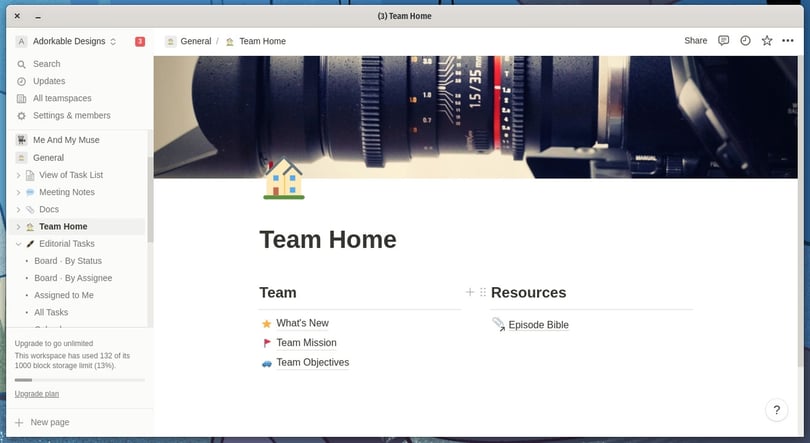810x443 pixels.
Task: Open Board · By Assignee view
Action: coord(73,278)
